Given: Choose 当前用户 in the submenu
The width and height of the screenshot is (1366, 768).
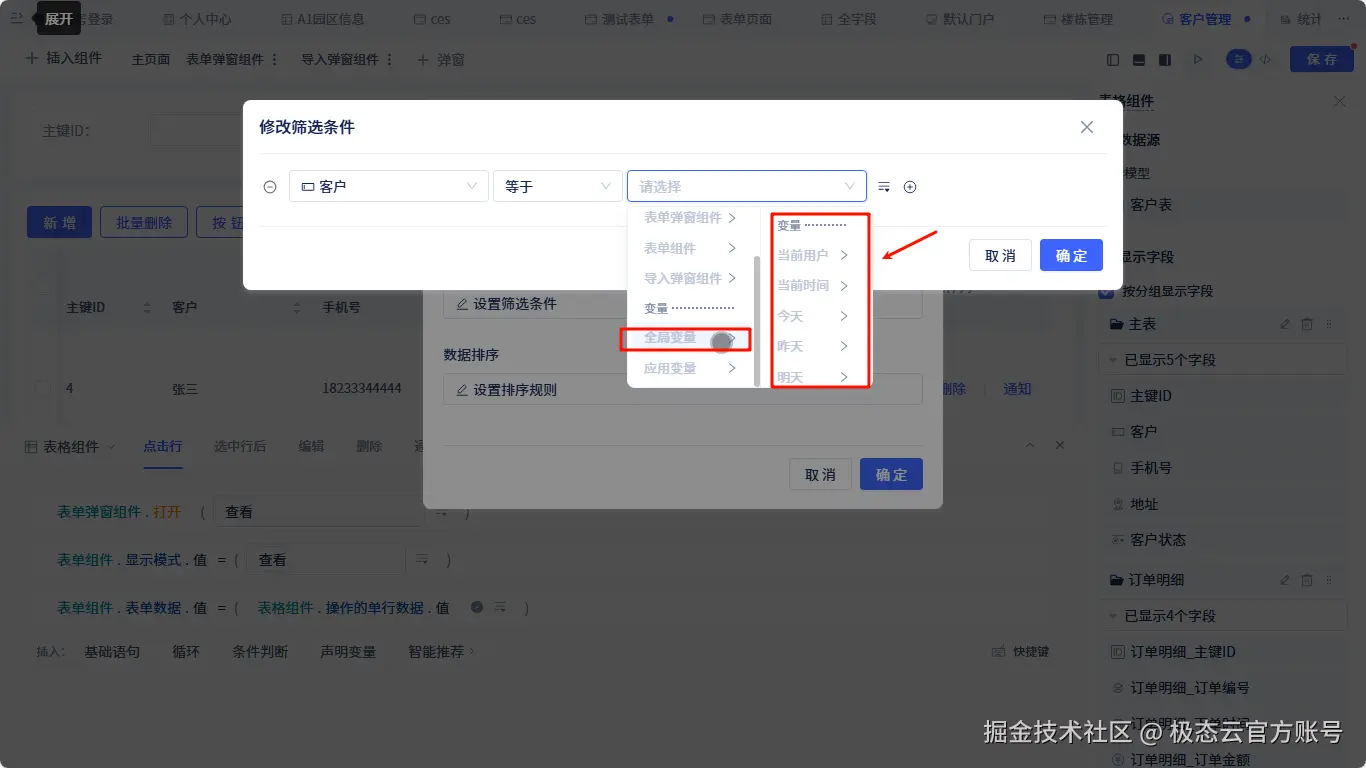Looking at the screenshot, I should (x=814, y=255).
